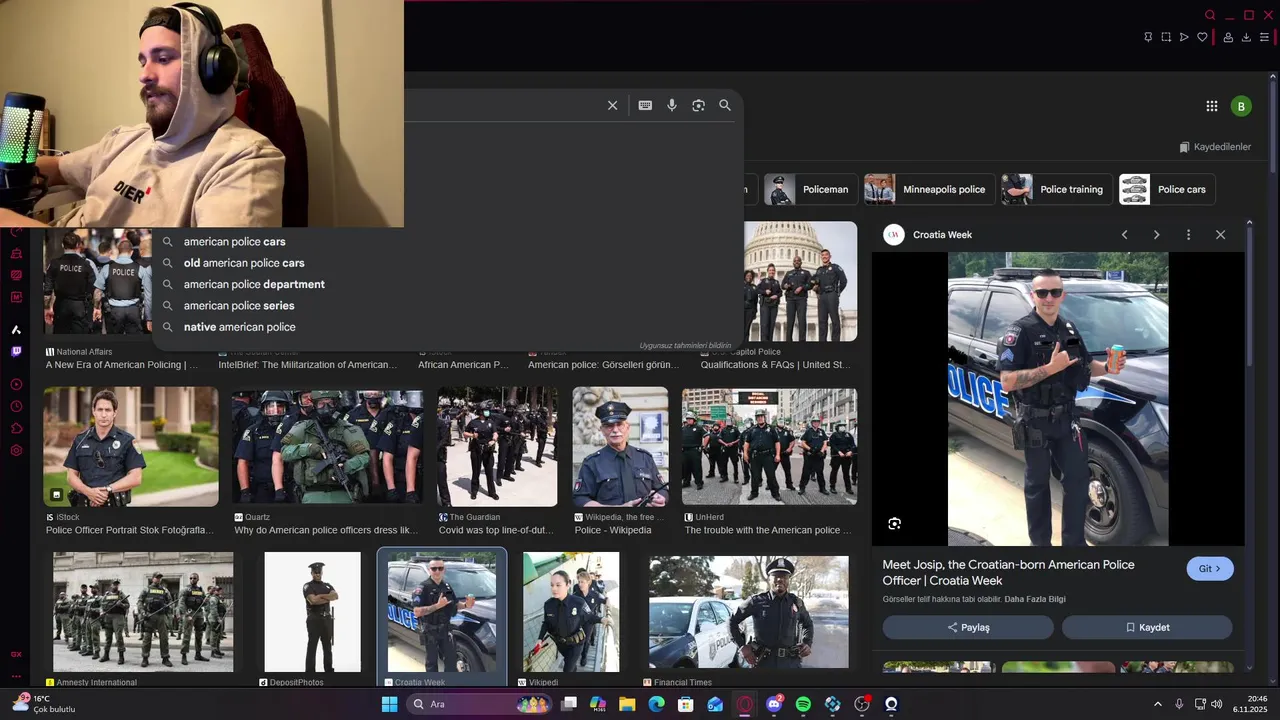Click the Kaydet save button

point(1147,628)
